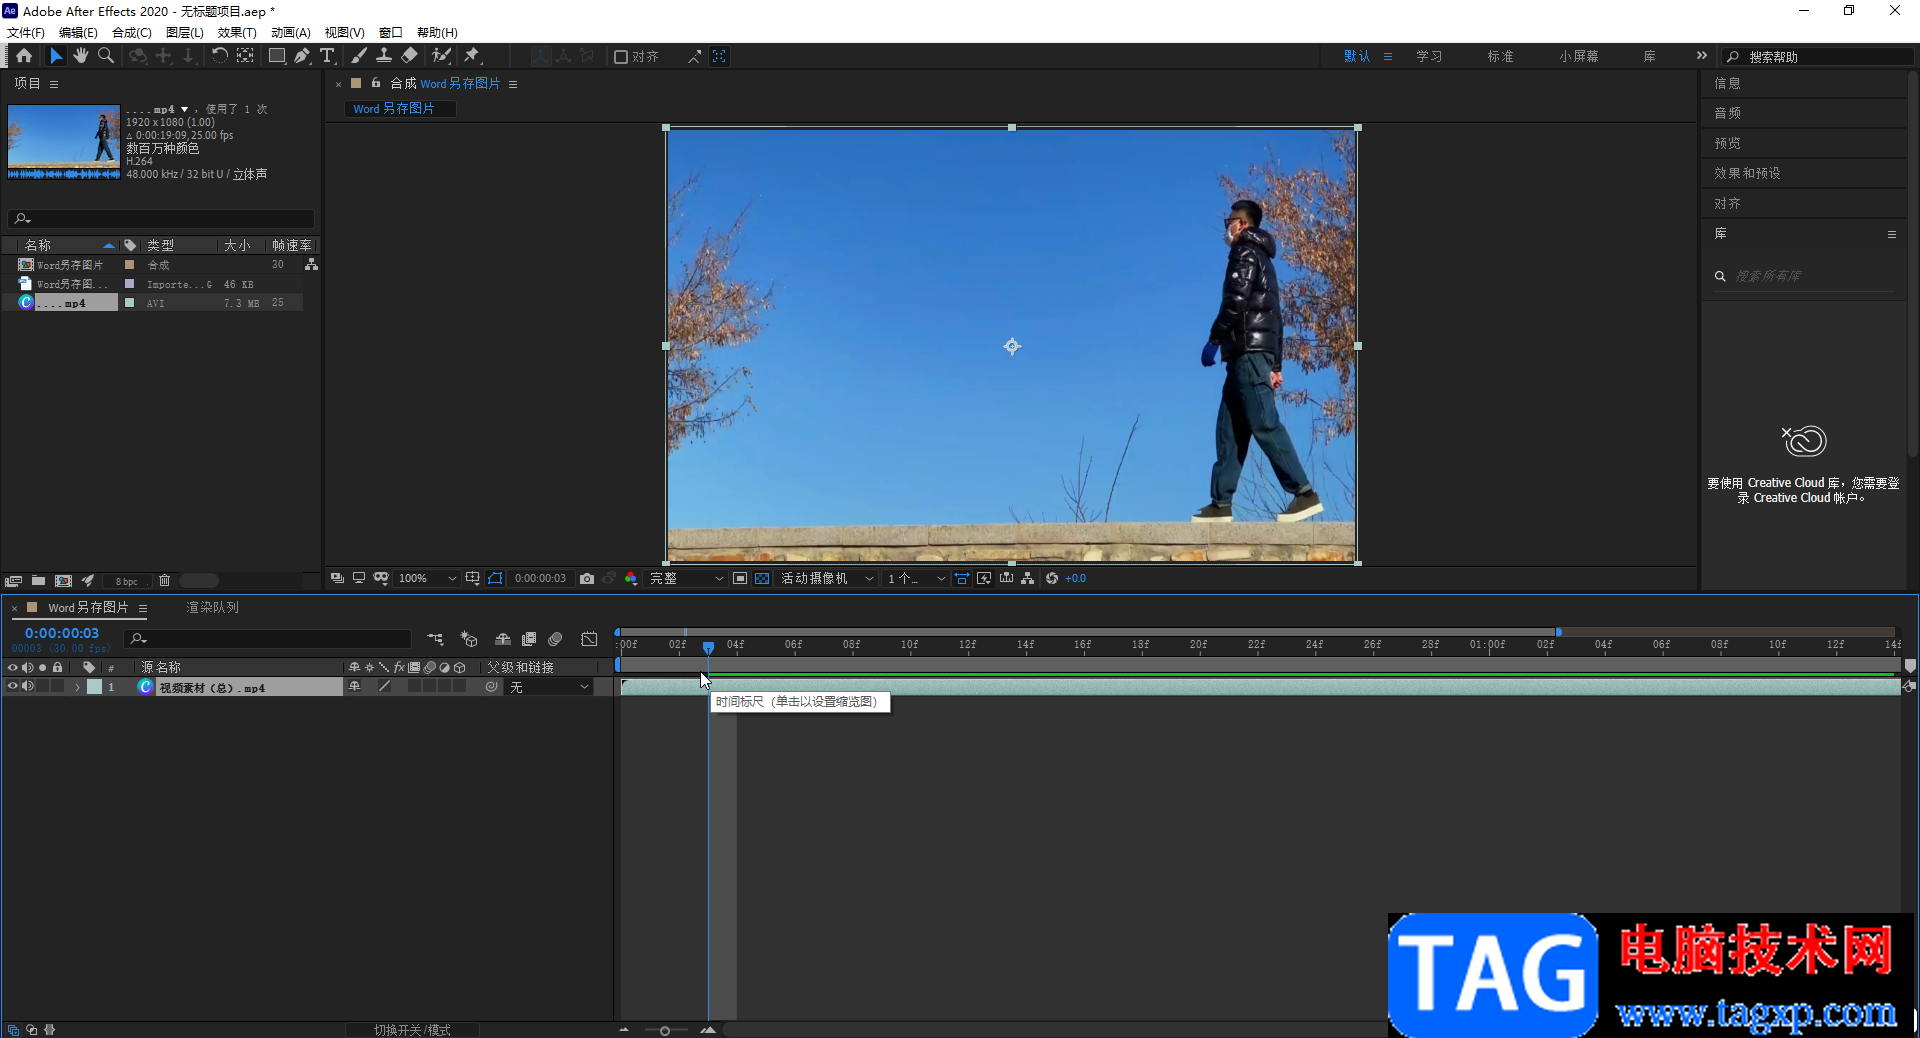Open the 效果(T) menu

click(237, 32)
